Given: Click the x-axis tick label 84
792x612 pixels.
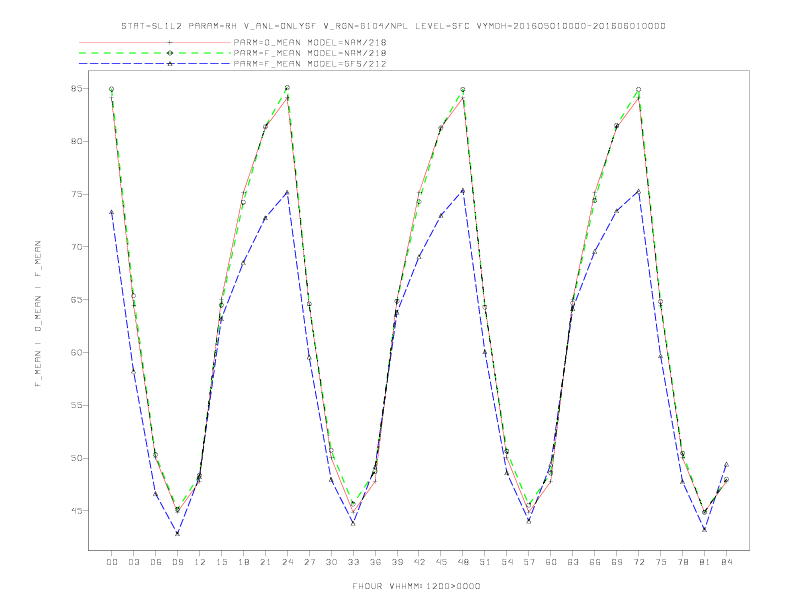Looking at the screenshot, I should tap(726, 562).
